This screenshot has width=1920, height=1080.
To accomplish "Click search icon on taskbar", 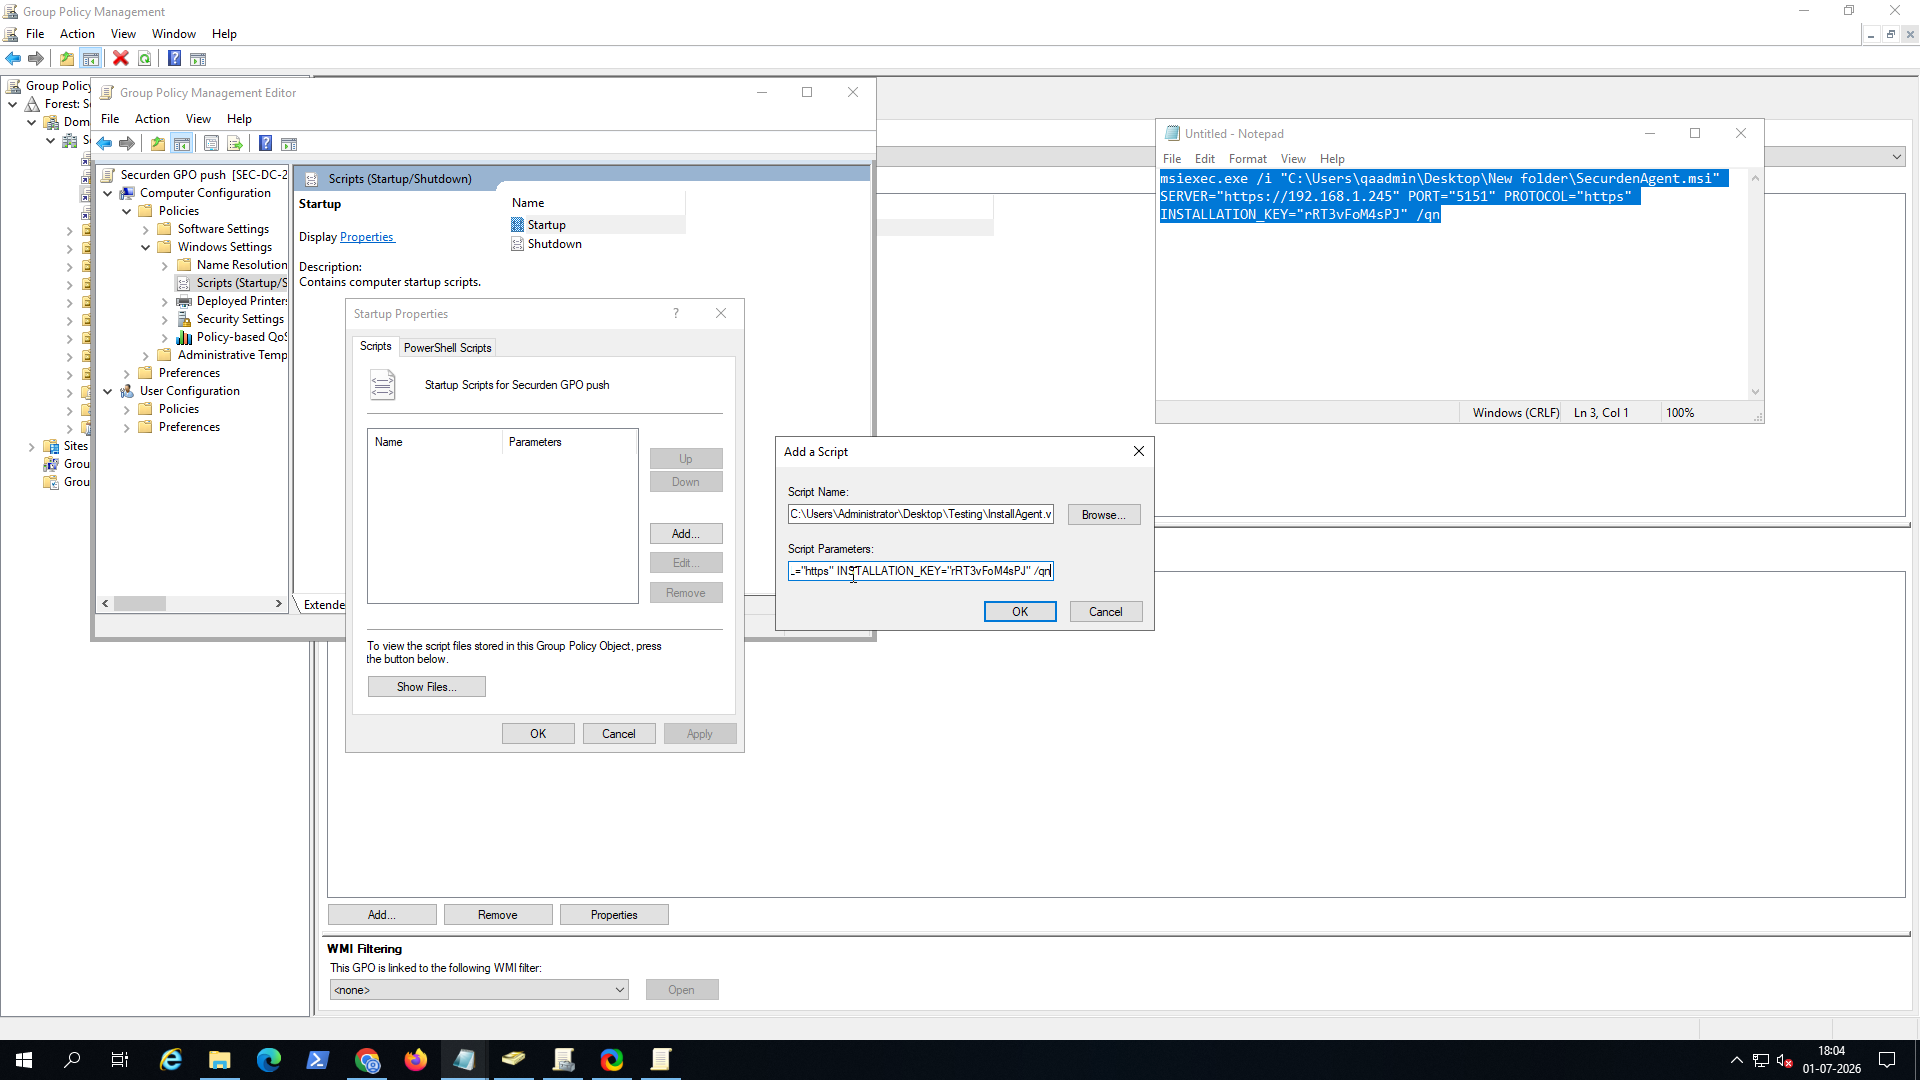I will click(x=72, y=1060).
